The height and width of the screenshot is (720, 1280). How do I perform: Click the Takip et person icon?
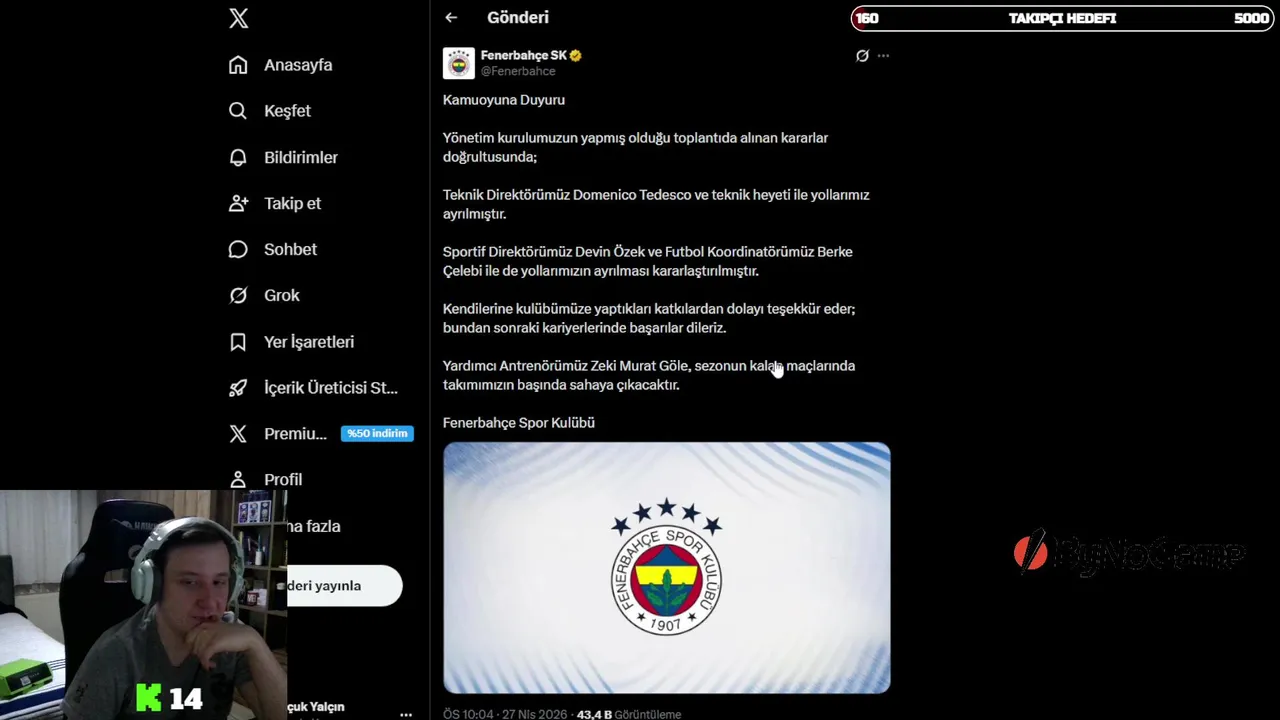pos(238,203)
